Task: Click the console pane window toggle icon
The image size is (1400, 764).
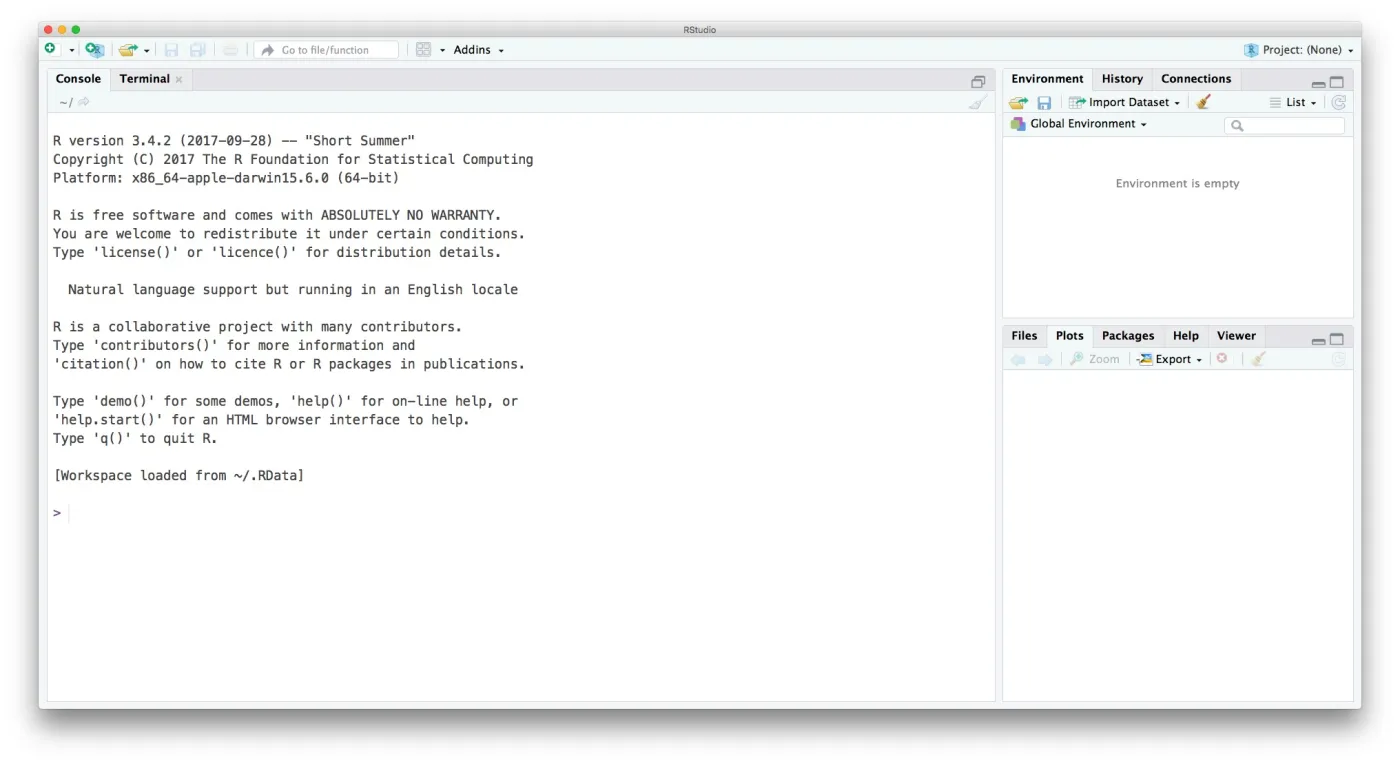Action: click(978, 82)
